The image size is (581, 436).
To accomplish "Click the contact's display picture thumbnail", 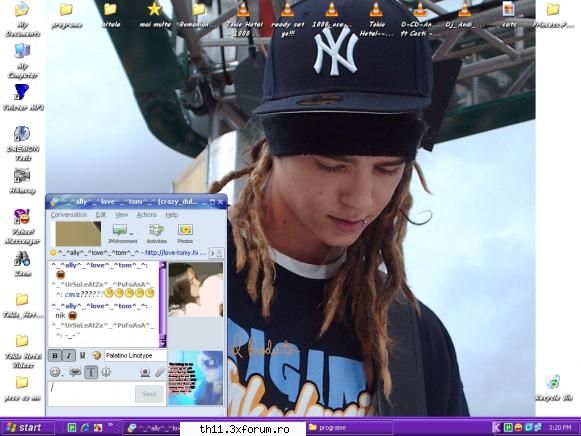I will pos(196,290).
